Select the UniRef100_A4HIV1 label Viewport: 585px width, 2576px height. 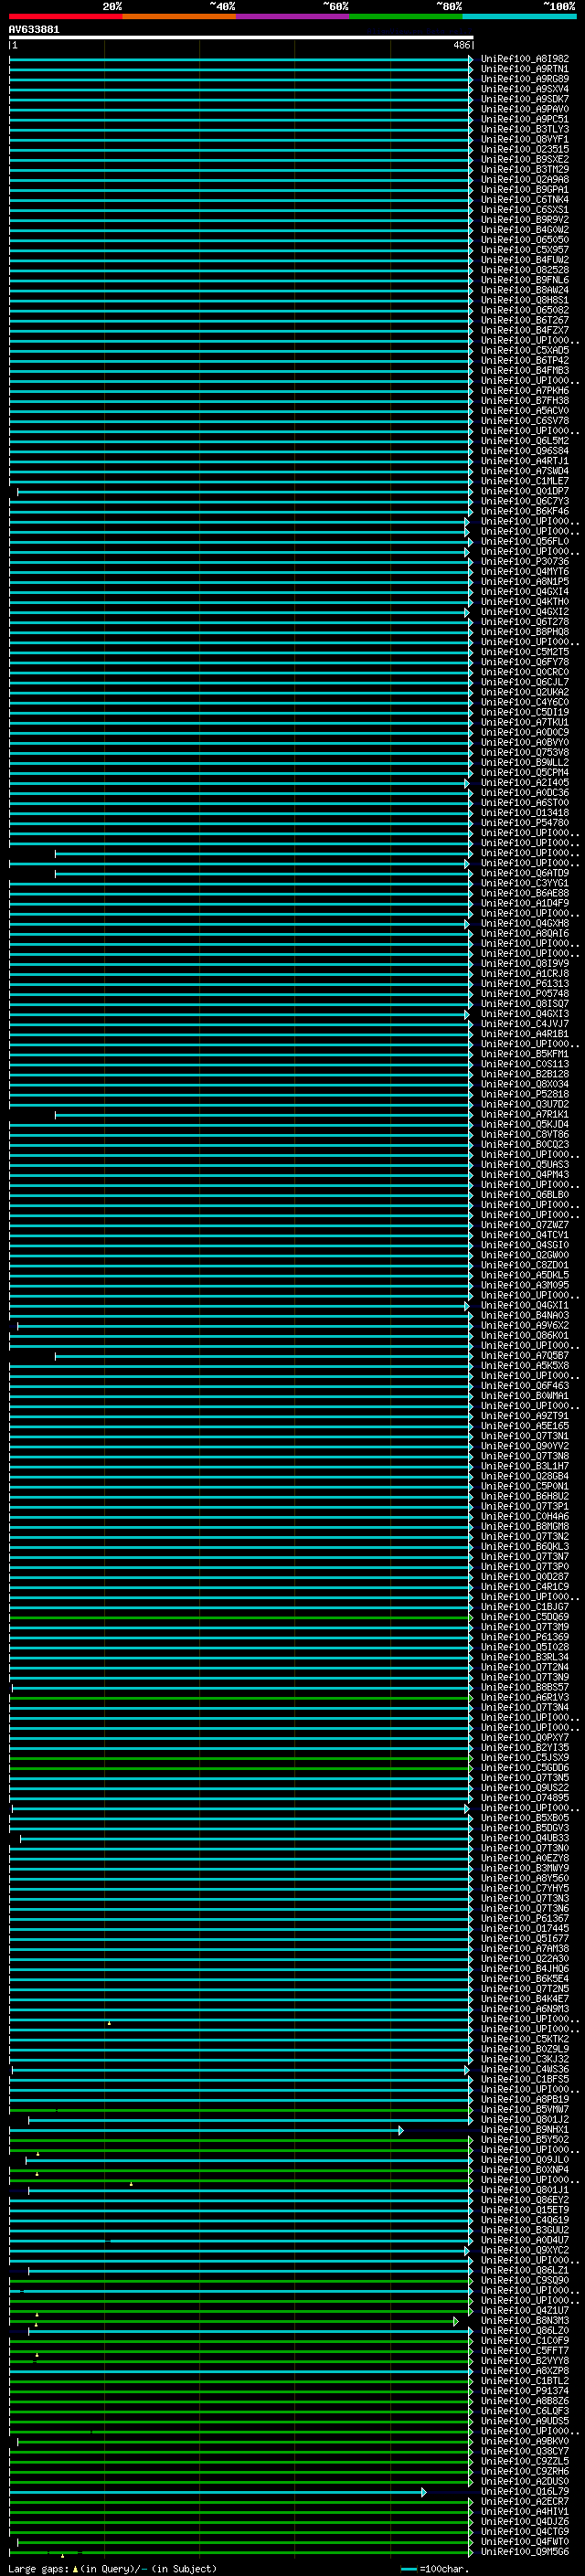524,2512
